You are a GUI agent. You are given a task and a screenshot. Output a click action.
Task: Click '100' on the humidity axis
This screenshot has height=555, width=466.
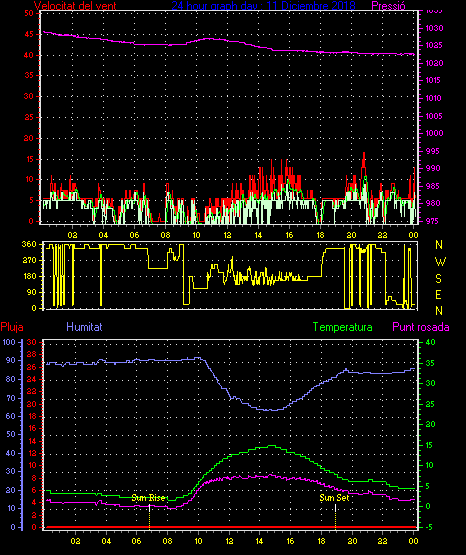pyautogui.click(x=9, y=342)
